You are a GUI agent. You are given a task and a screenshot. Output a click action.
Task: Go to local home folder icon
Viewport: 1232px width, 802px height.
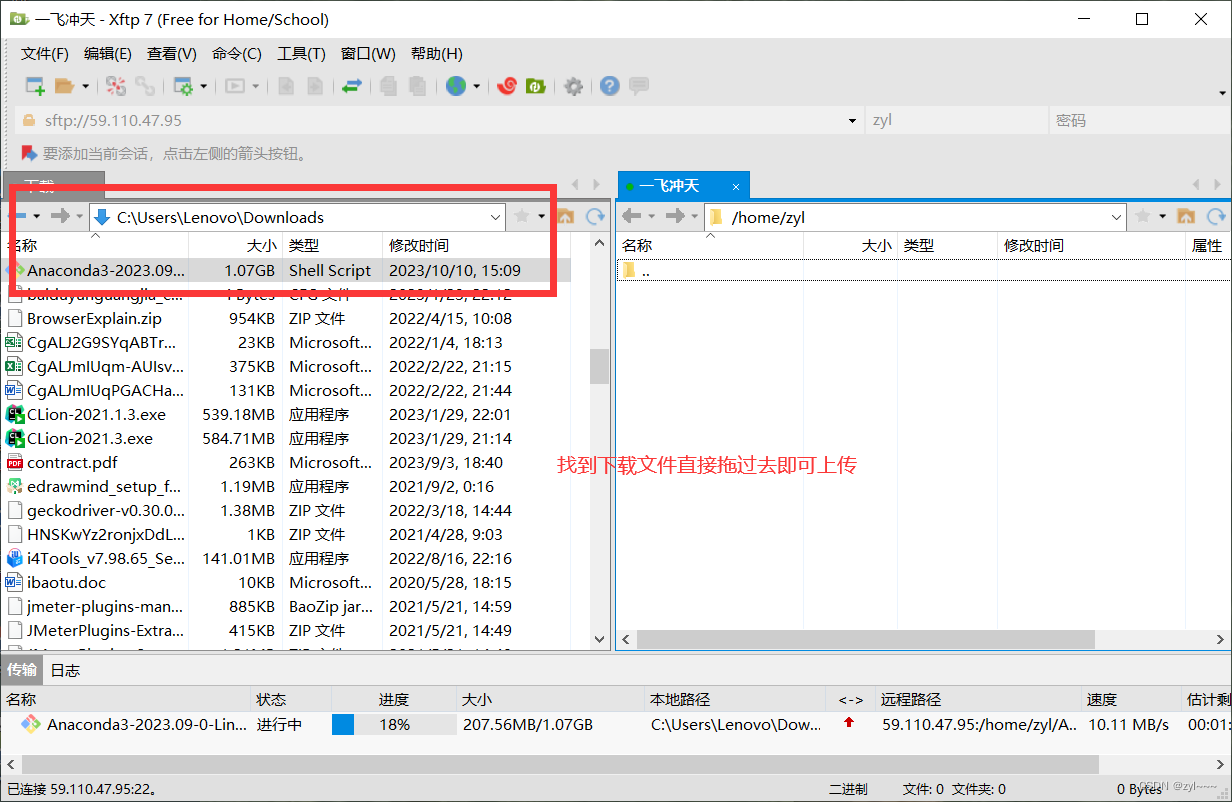click(x=565, y=216)
